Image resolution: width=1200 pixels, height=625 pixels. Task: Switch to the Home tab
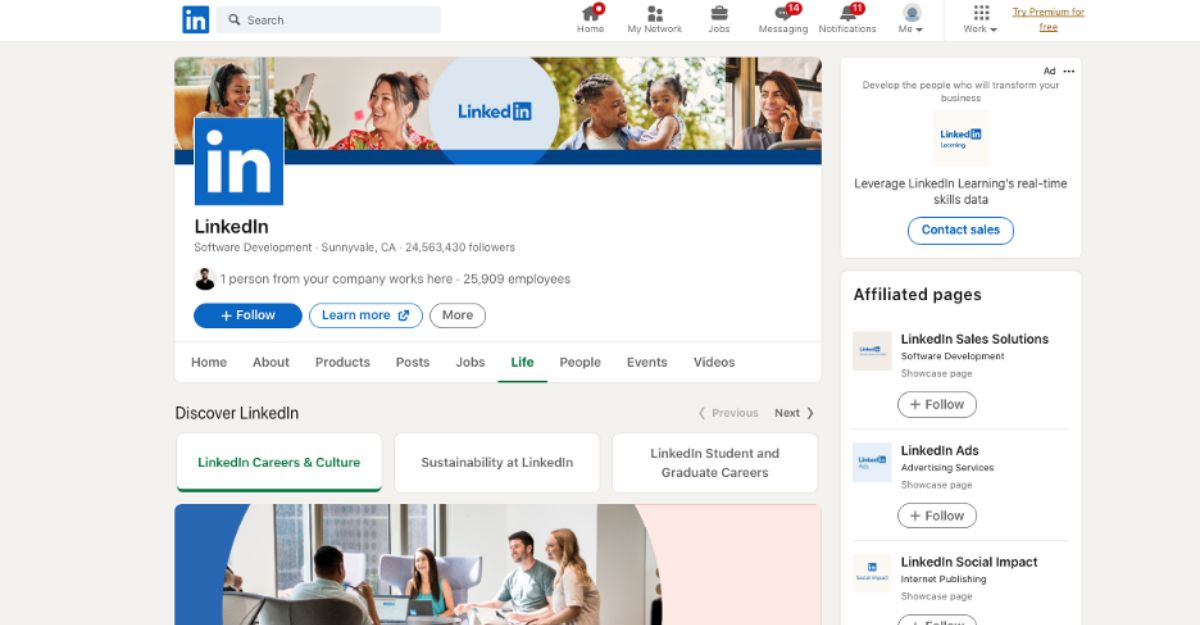pyautogui.click(x=209, y=362)
